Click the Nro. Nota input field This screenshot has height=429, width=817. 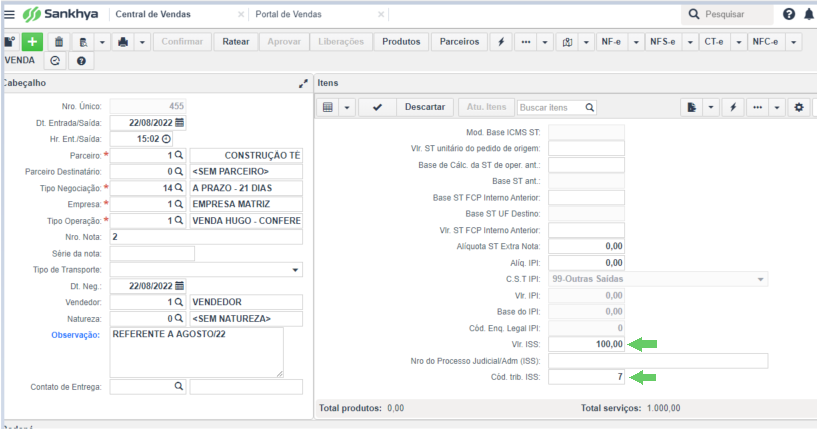[206, 237]
